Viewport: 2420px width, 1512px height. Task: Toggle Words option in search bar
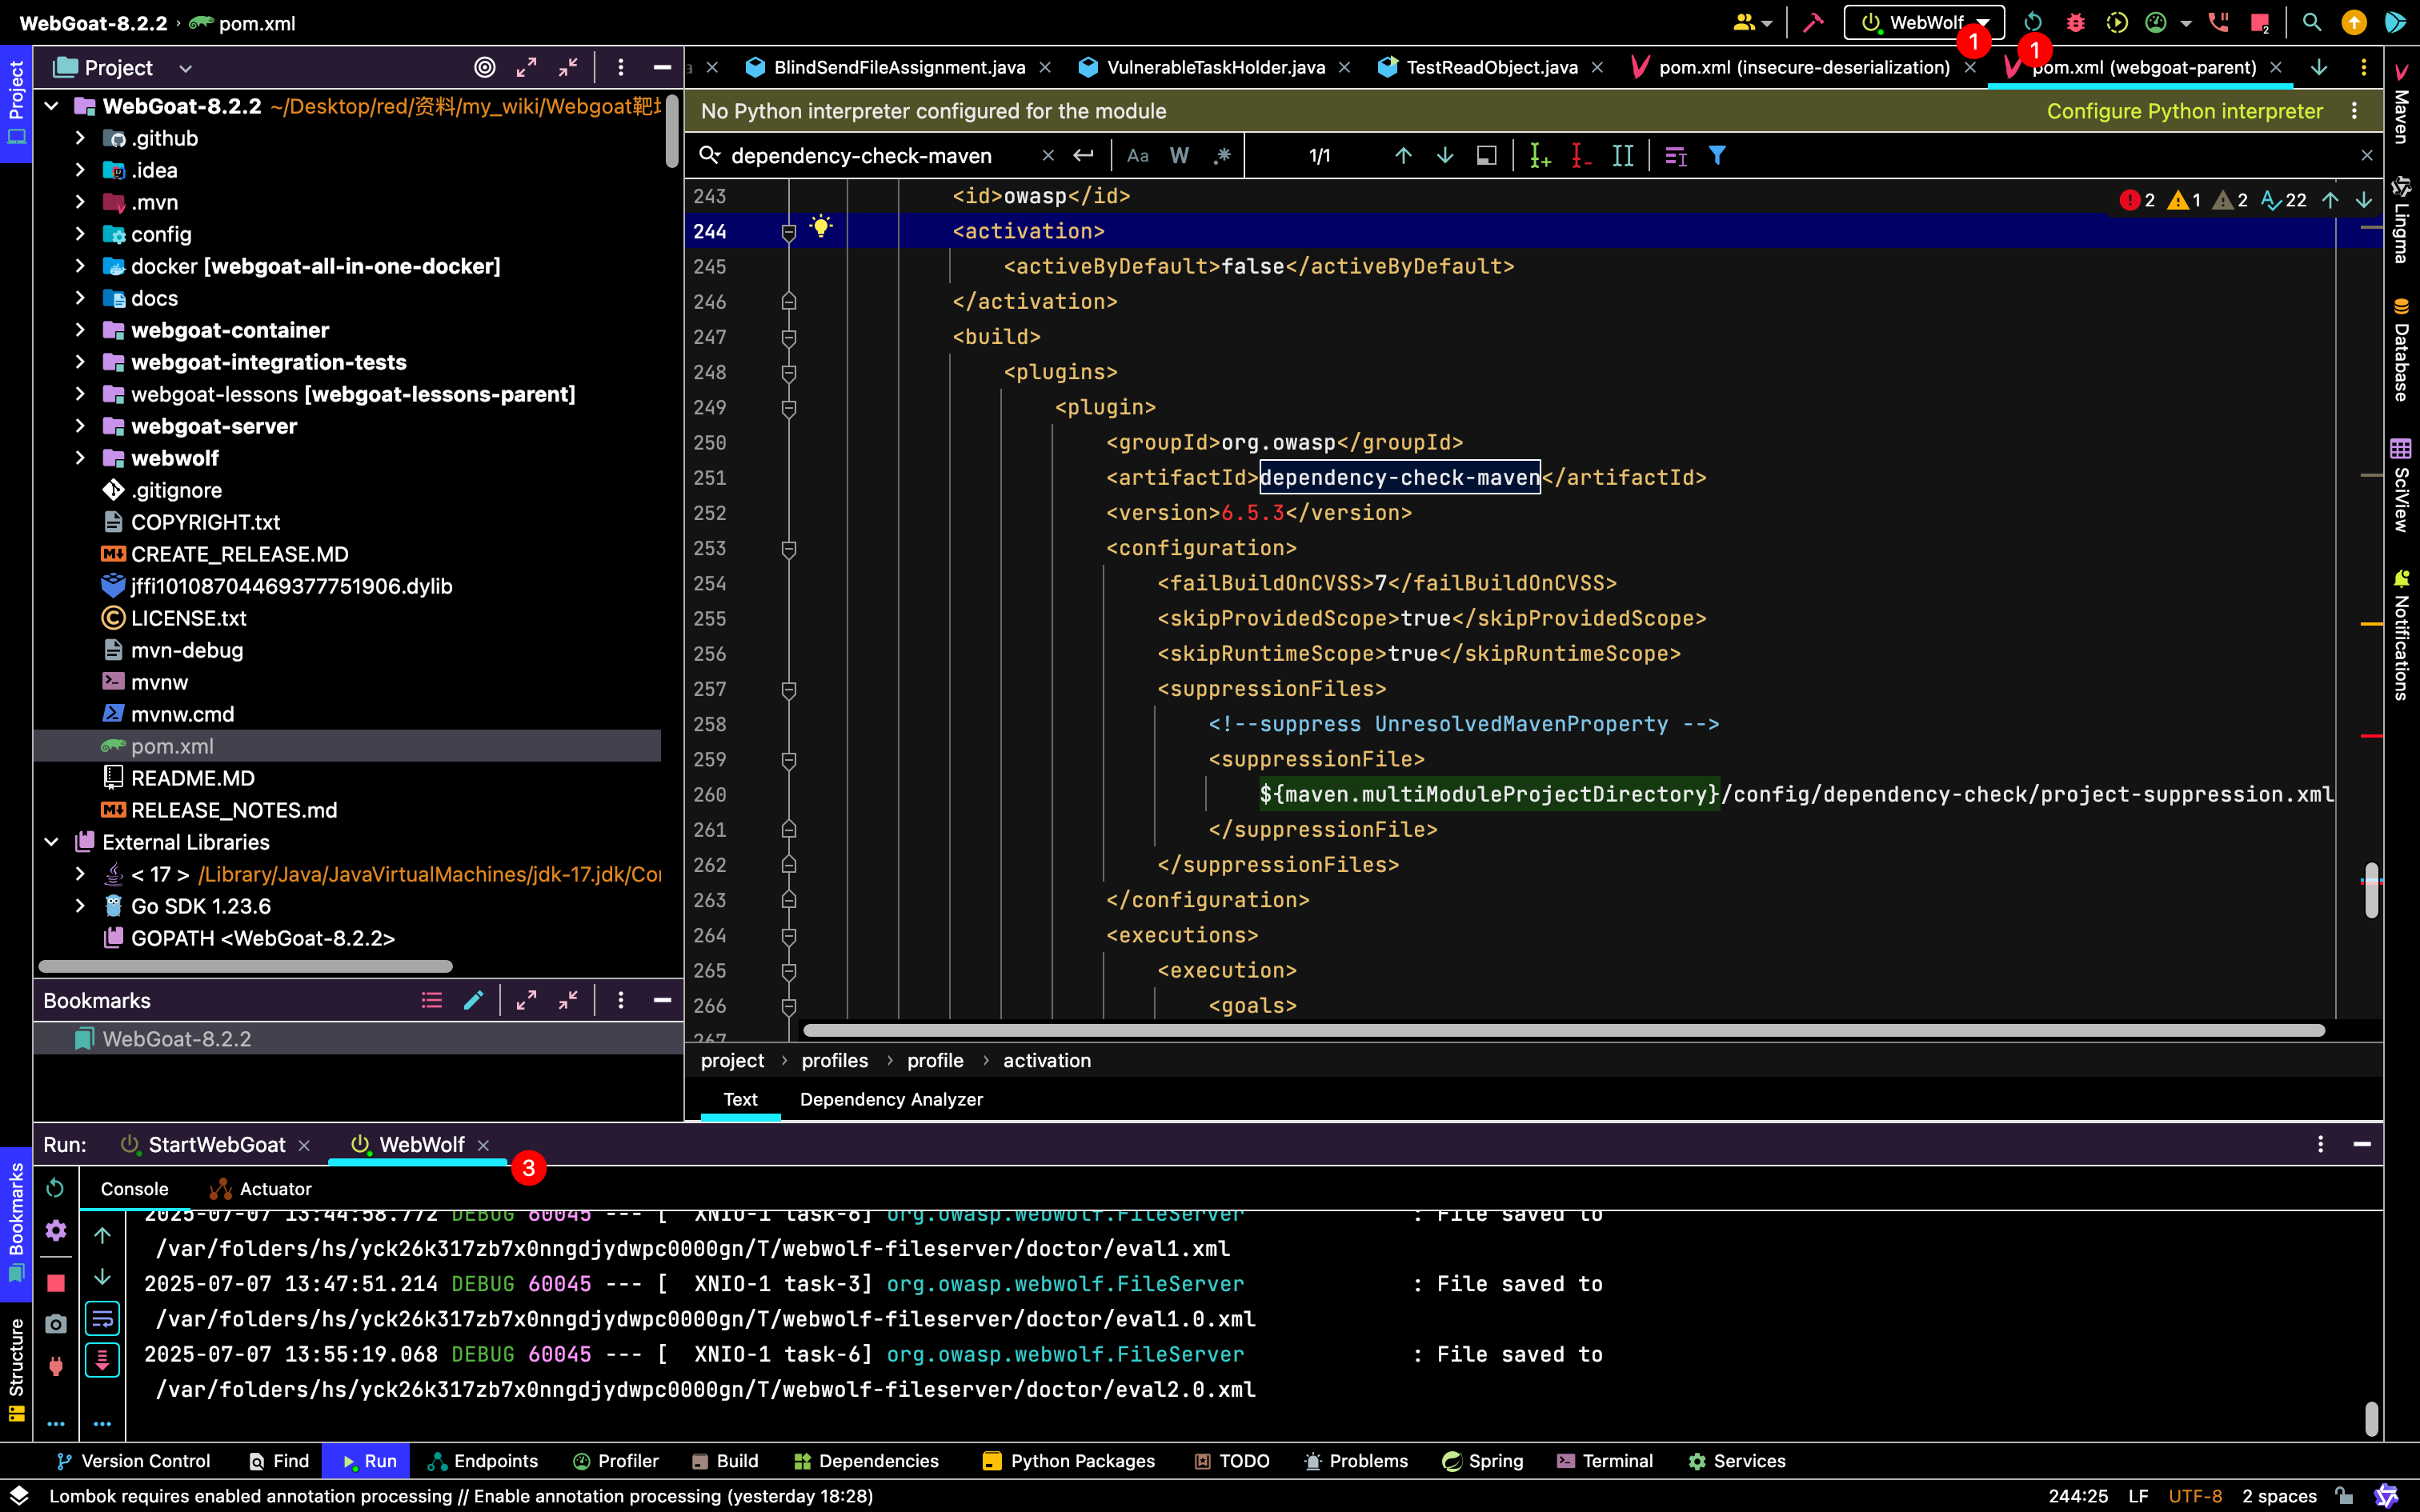(1179, 155)
